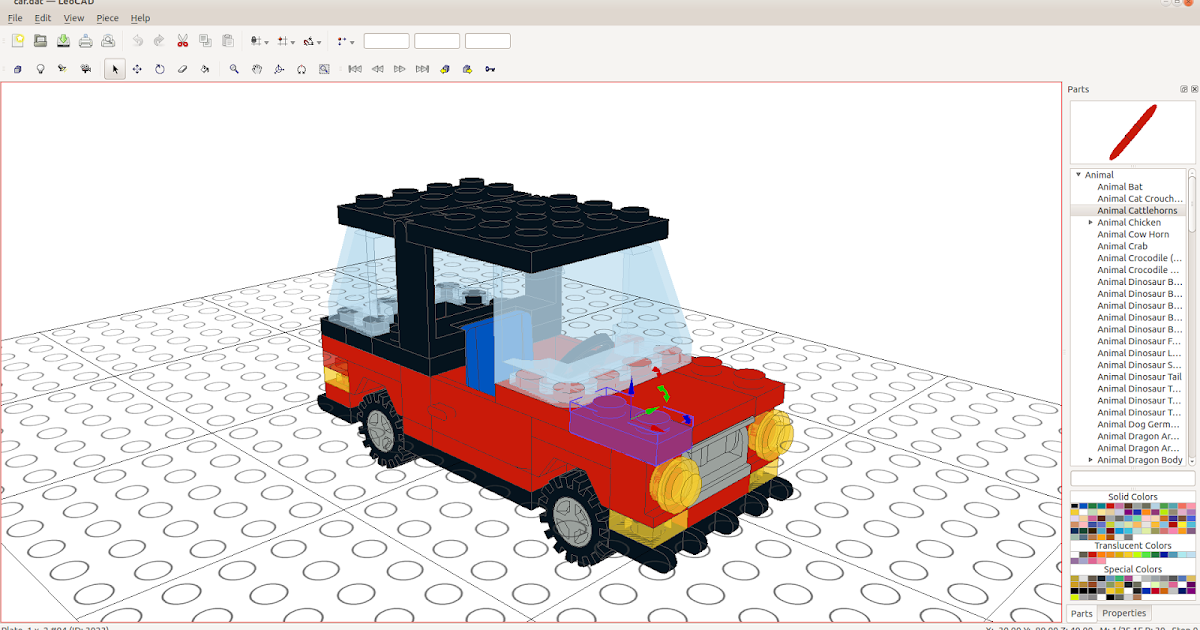Click the Redo arrow icon

[159, 41]
